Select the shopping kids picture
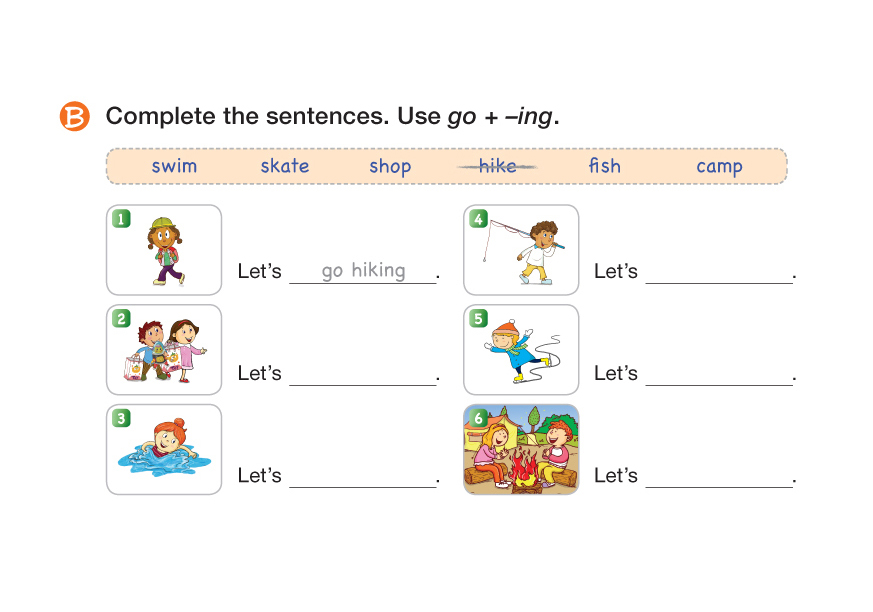 [166, 350]
